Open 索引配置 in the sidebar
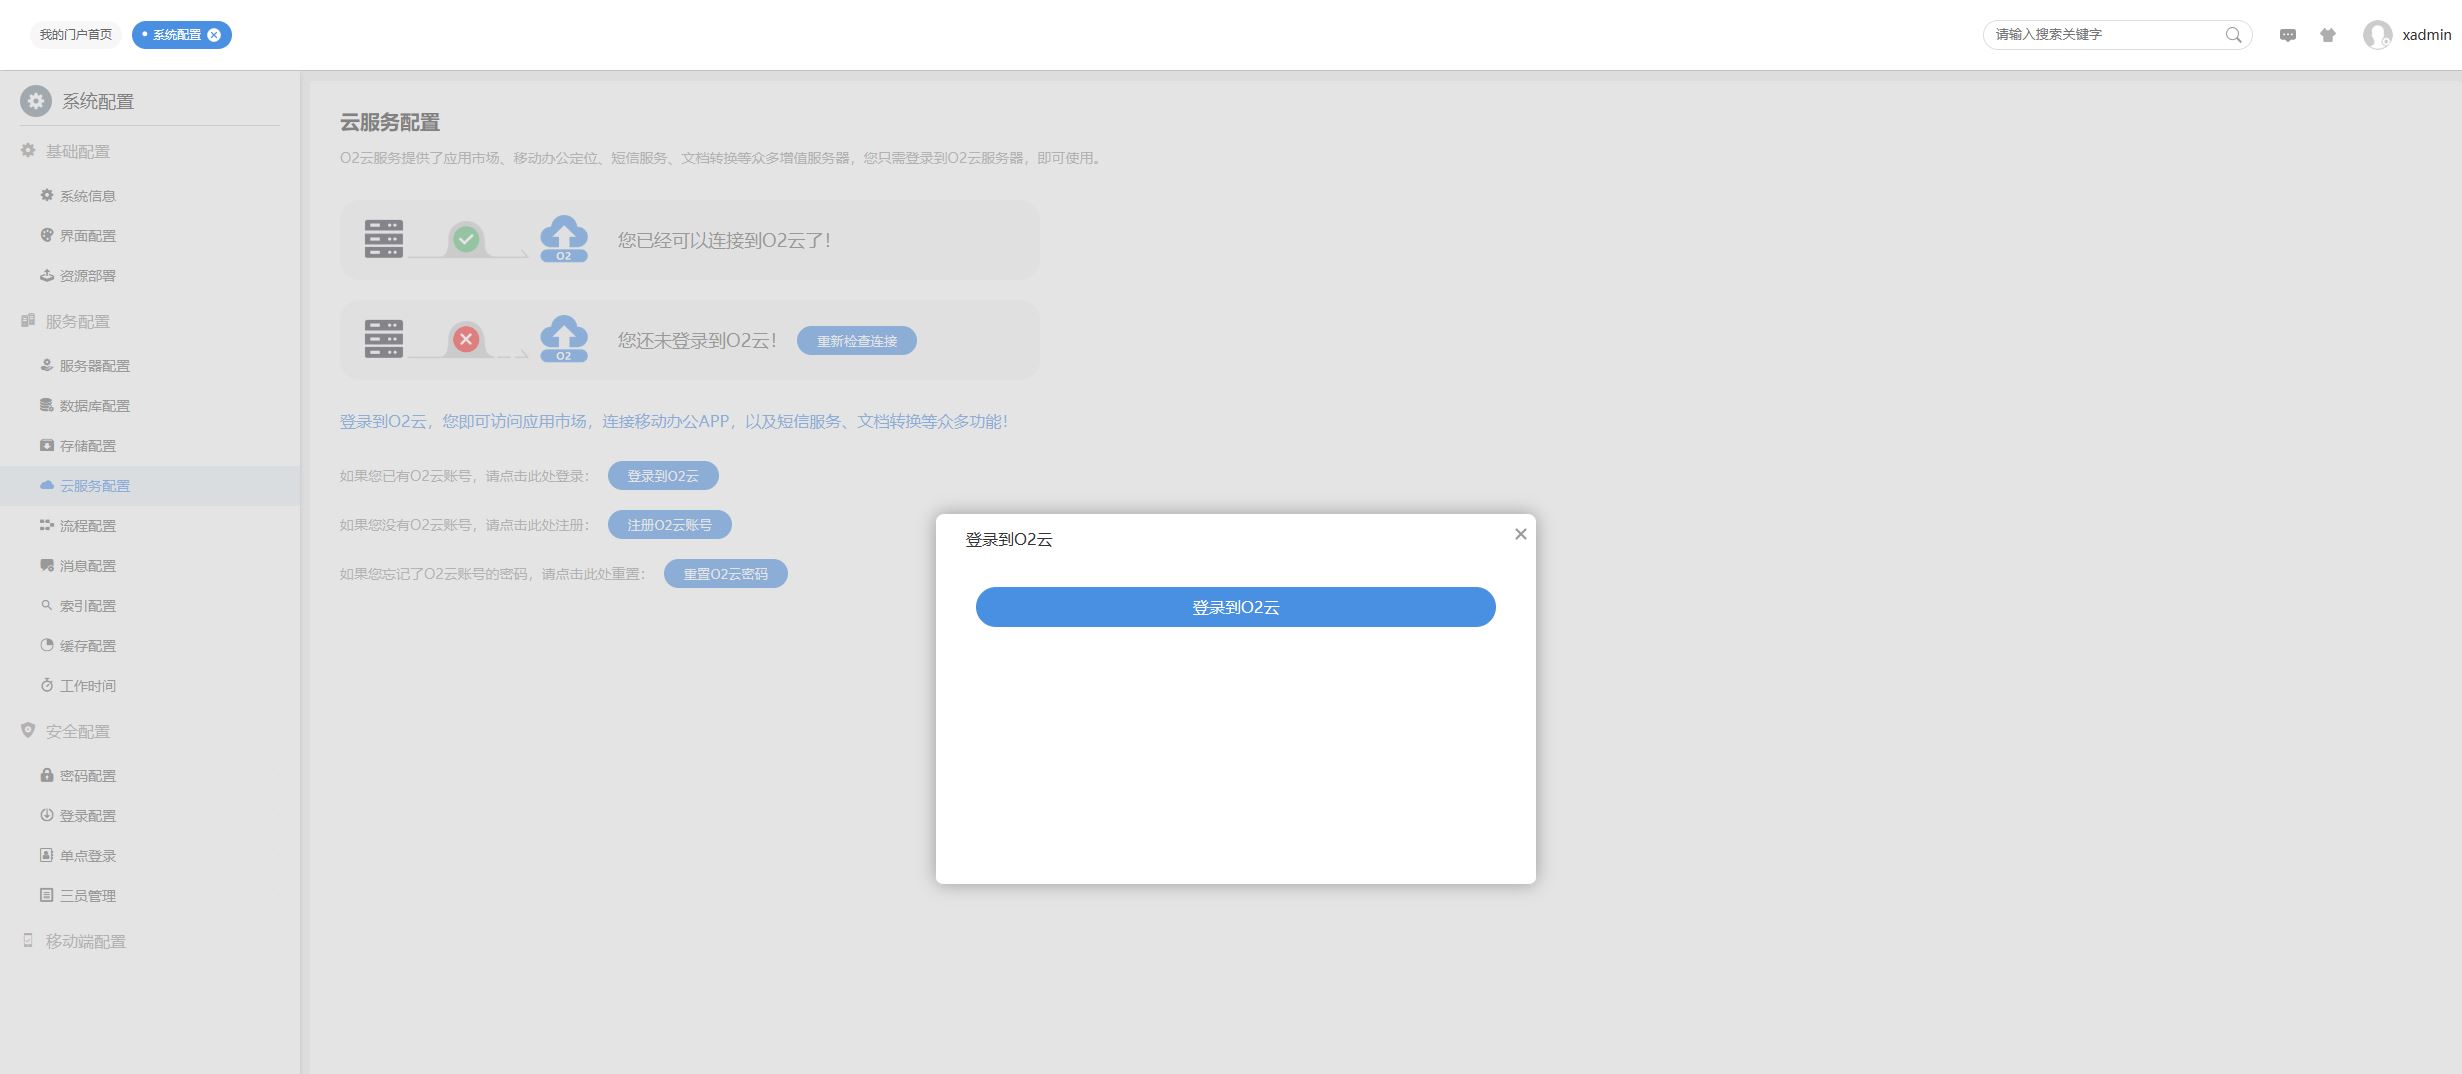The width and height of the screenshot is (2462, 1074). pos(150,606)
